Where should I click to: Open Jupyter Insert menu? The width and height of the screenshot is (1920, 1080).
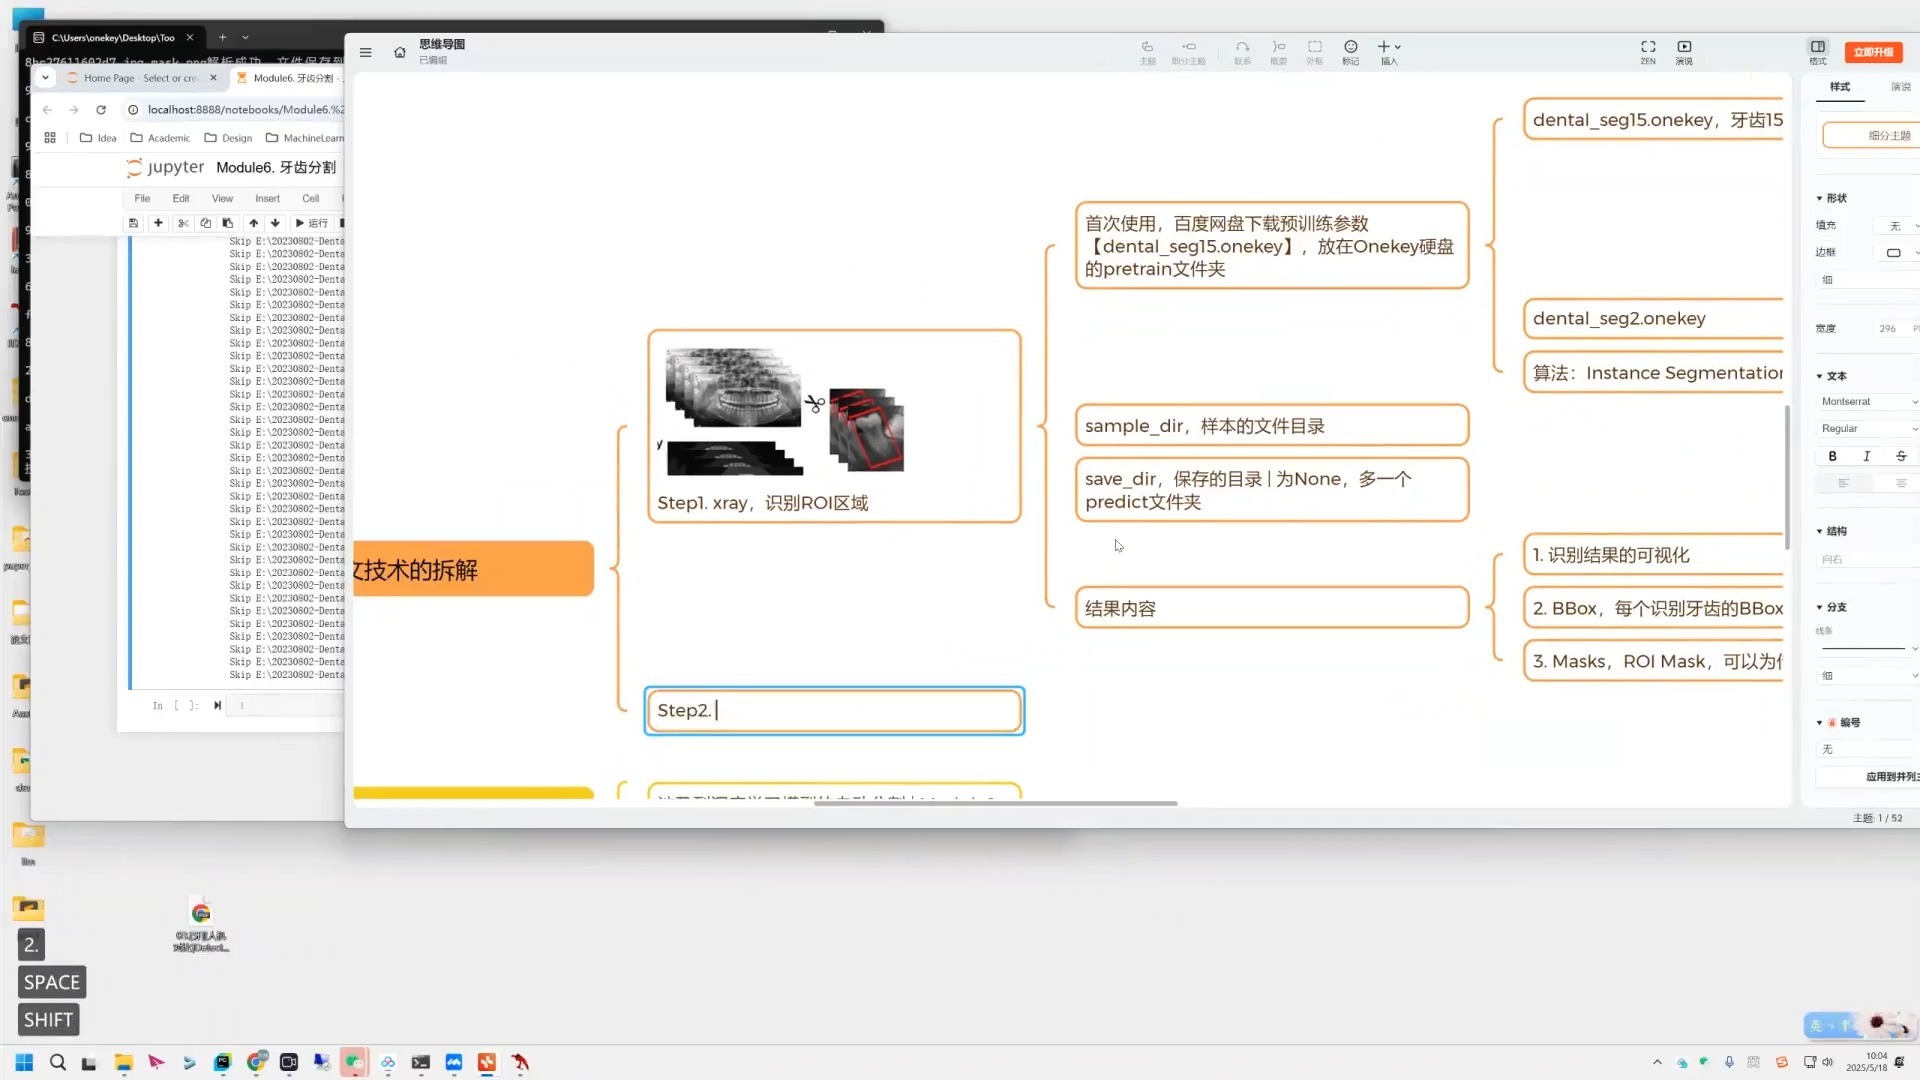click(267, 199)
